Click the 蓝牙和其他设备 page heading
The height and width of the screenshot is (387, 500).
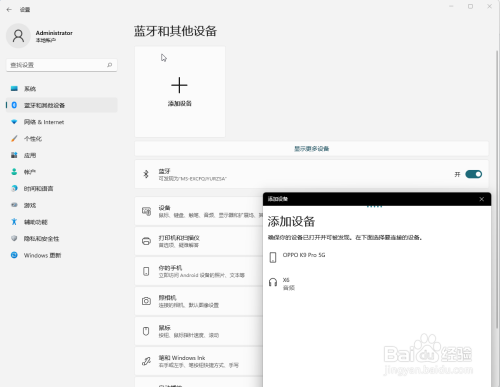(175, 31)
